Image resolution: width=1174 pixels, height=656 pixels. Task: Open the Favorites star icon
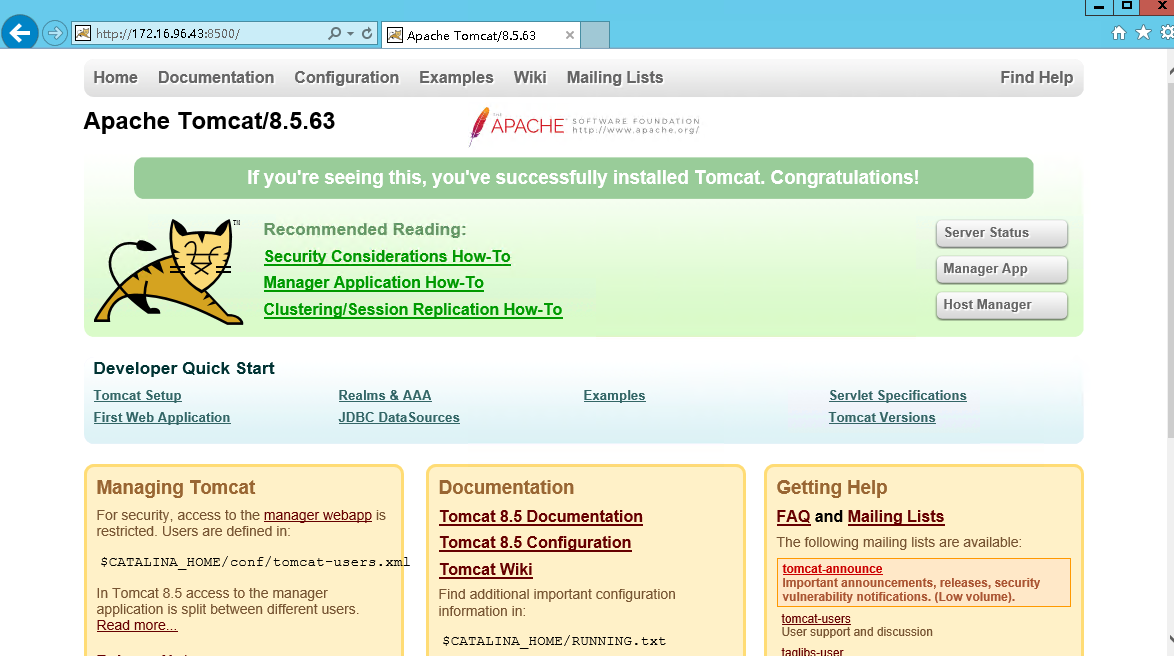pyautogui.click(x=1143, y=33)
